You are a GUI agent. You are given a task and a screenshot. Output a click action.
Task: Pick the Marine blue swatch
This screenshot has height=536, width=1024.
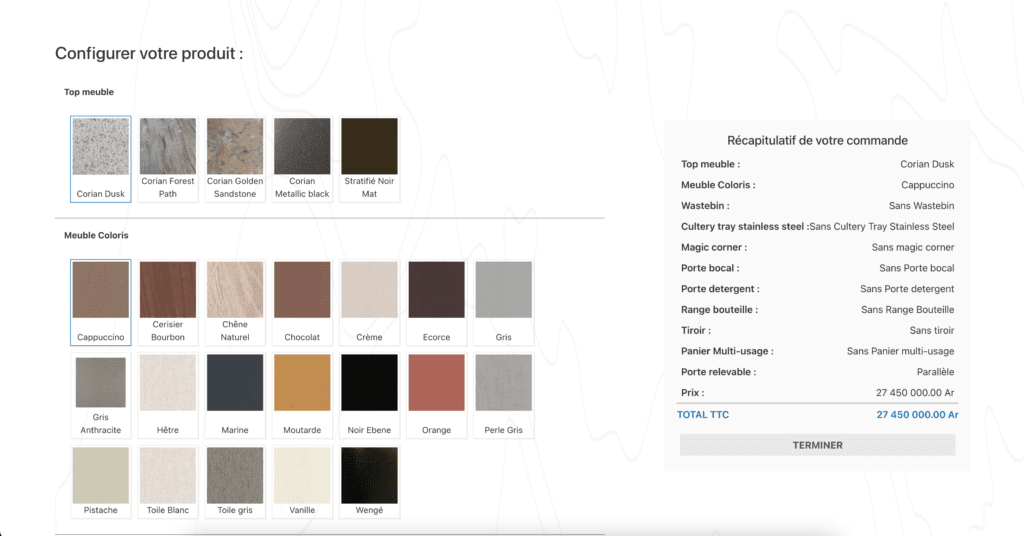click(235, 383)
